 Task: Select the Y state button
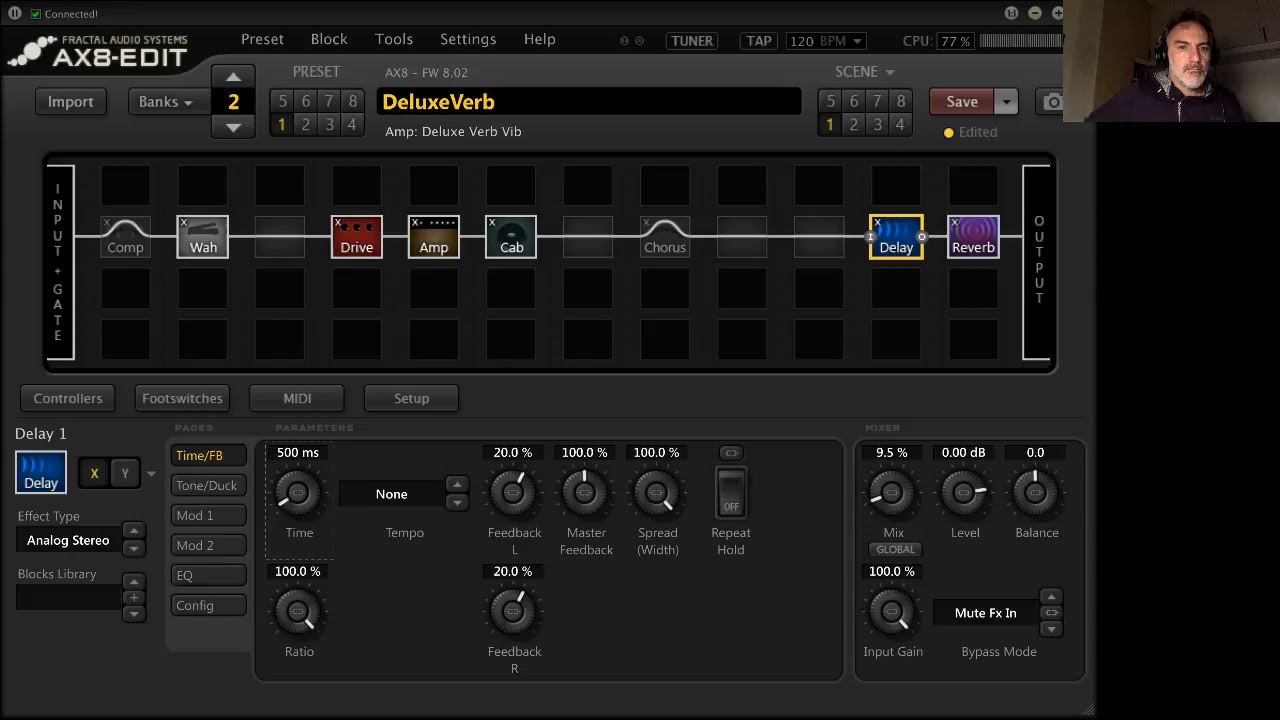click(x=125, y=473)
